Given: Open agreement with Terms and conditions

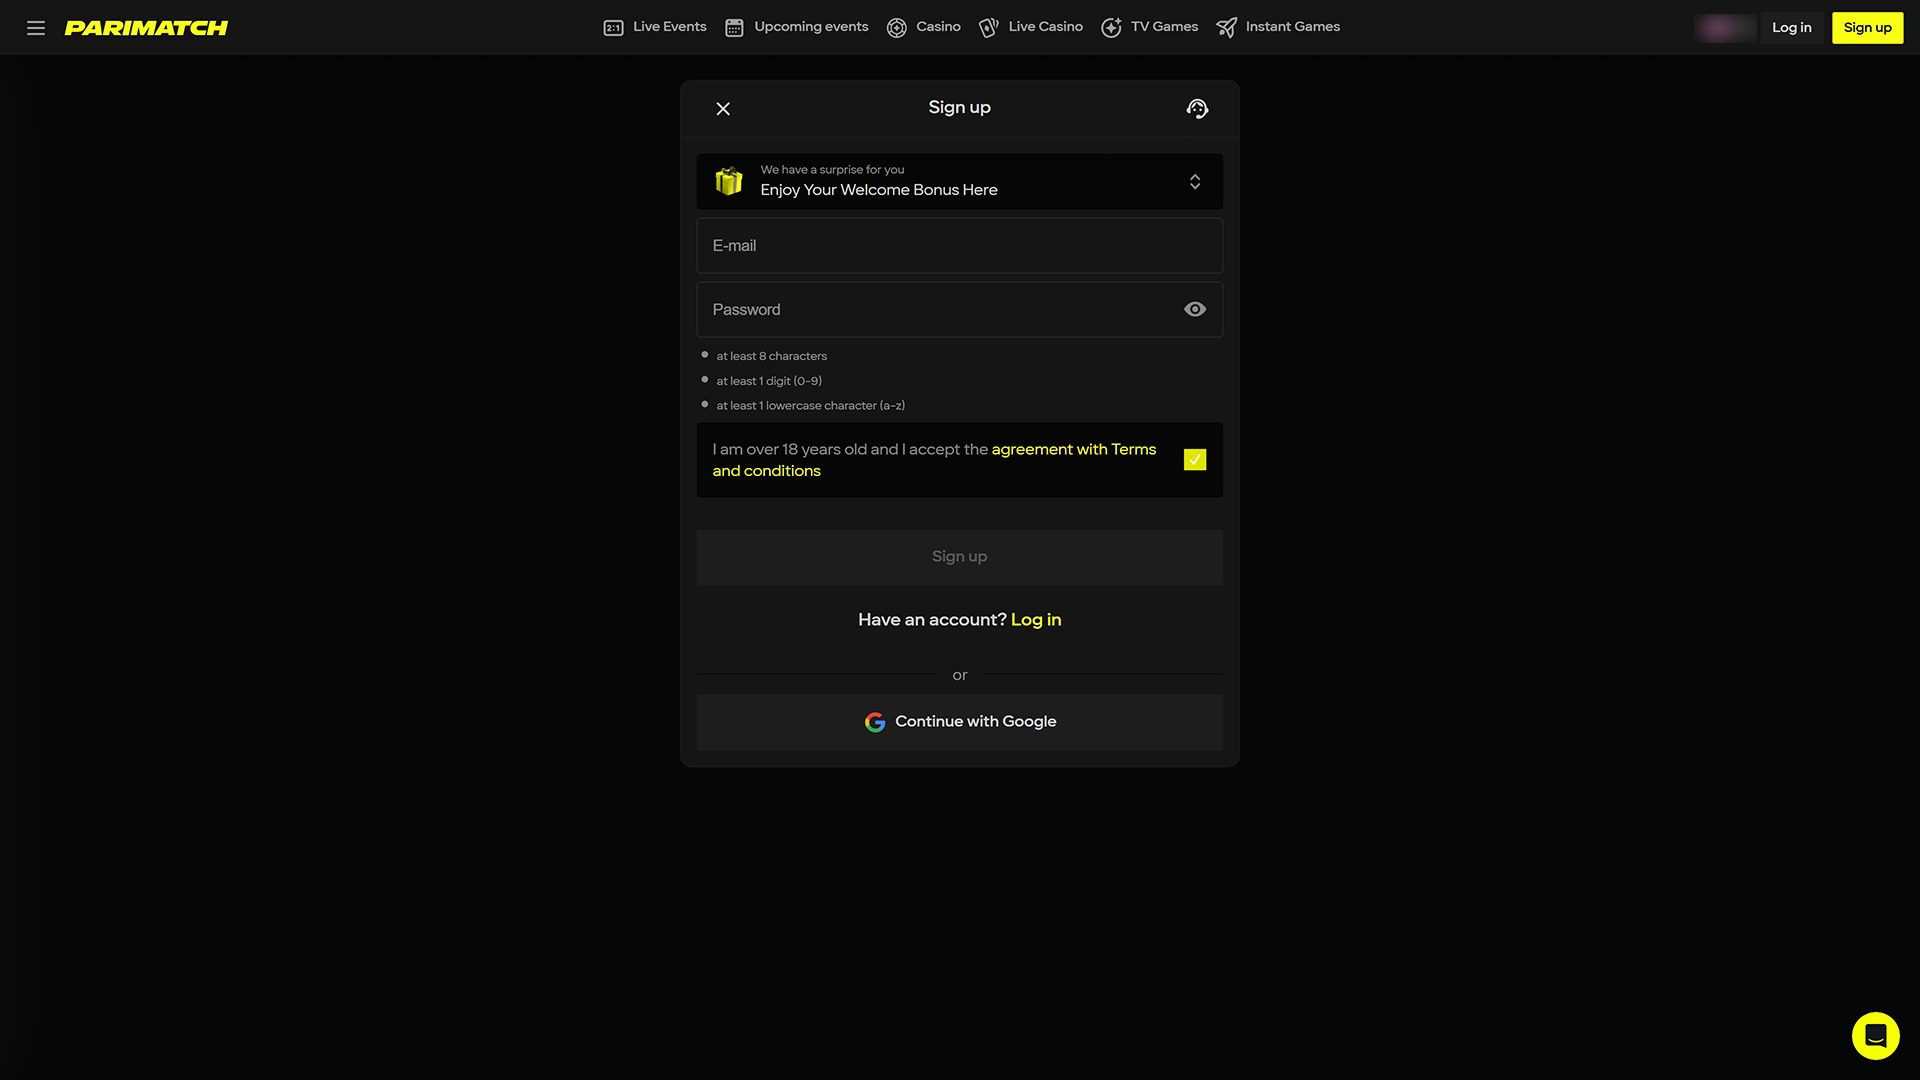Looking at the screenshot, I should 1073,449.
